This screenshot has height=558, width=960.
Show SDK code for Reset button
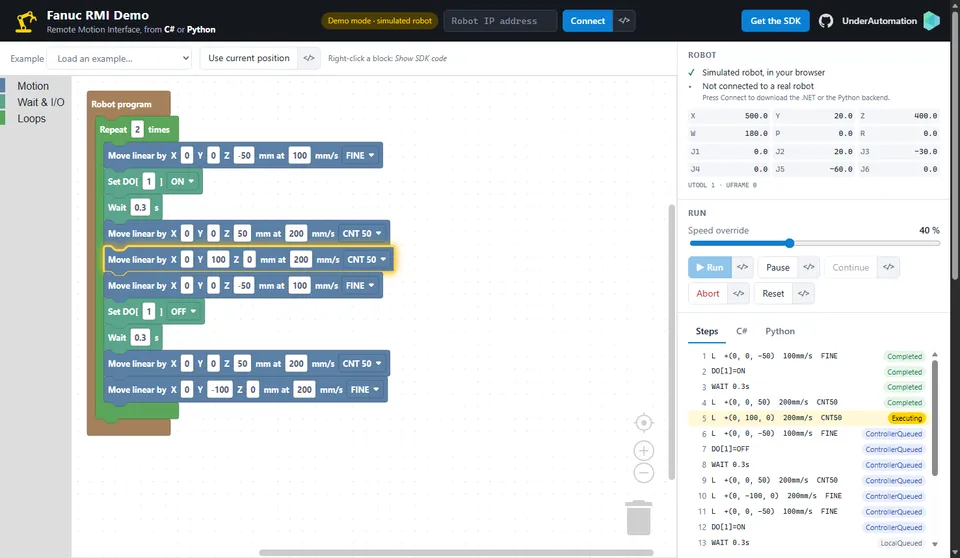point(803,293)
